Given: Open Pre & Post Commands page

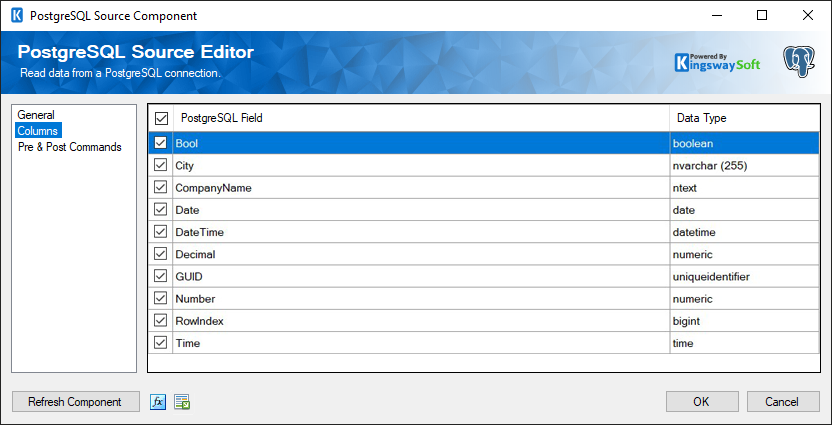Looking at the screenshot, I should pos(70,147).
